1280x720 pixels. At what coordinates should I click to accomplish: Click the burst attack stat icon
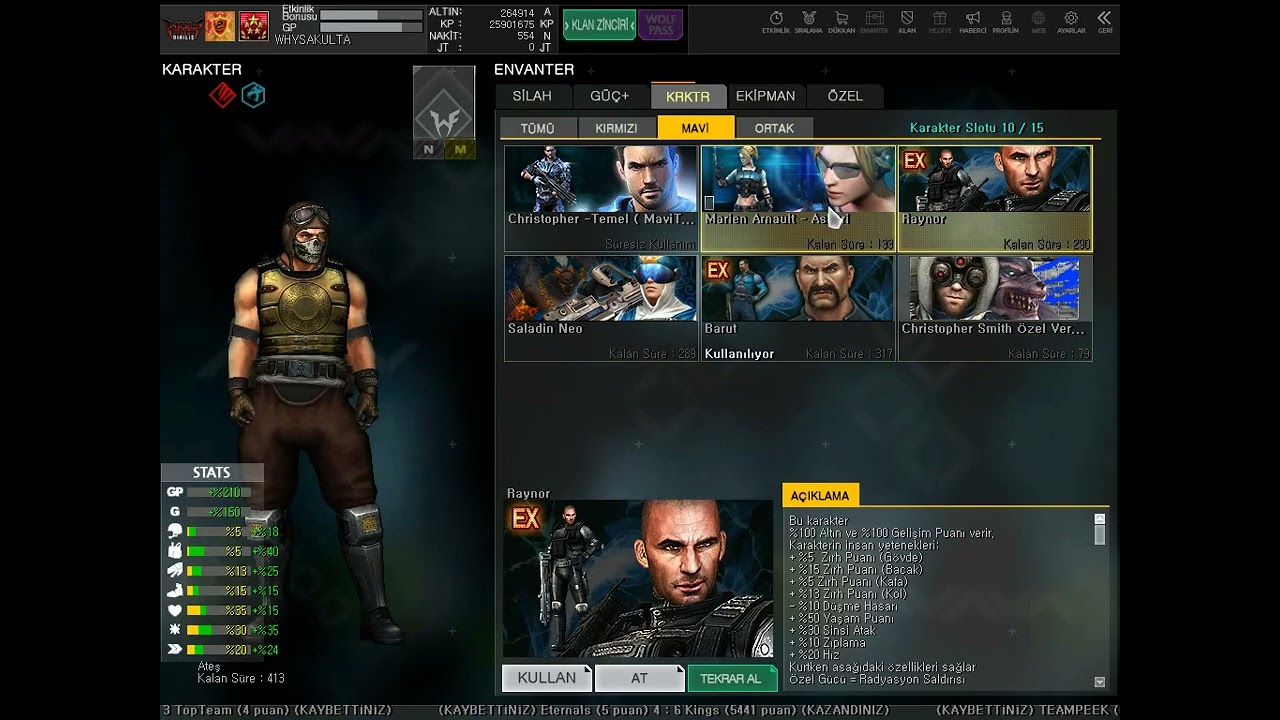coord(175,630)
